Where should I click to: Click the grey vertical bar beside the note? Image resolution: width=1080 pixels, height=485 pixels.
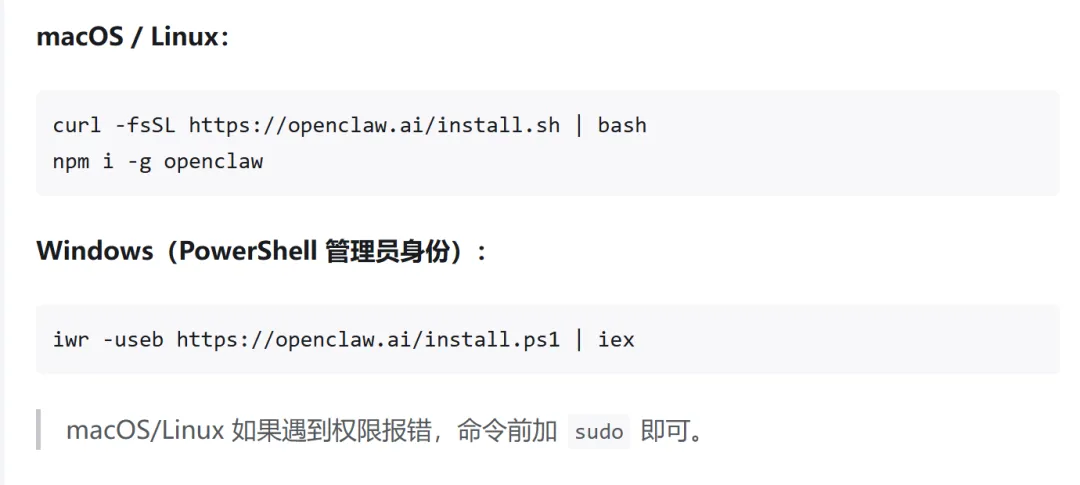coord(38,429)
